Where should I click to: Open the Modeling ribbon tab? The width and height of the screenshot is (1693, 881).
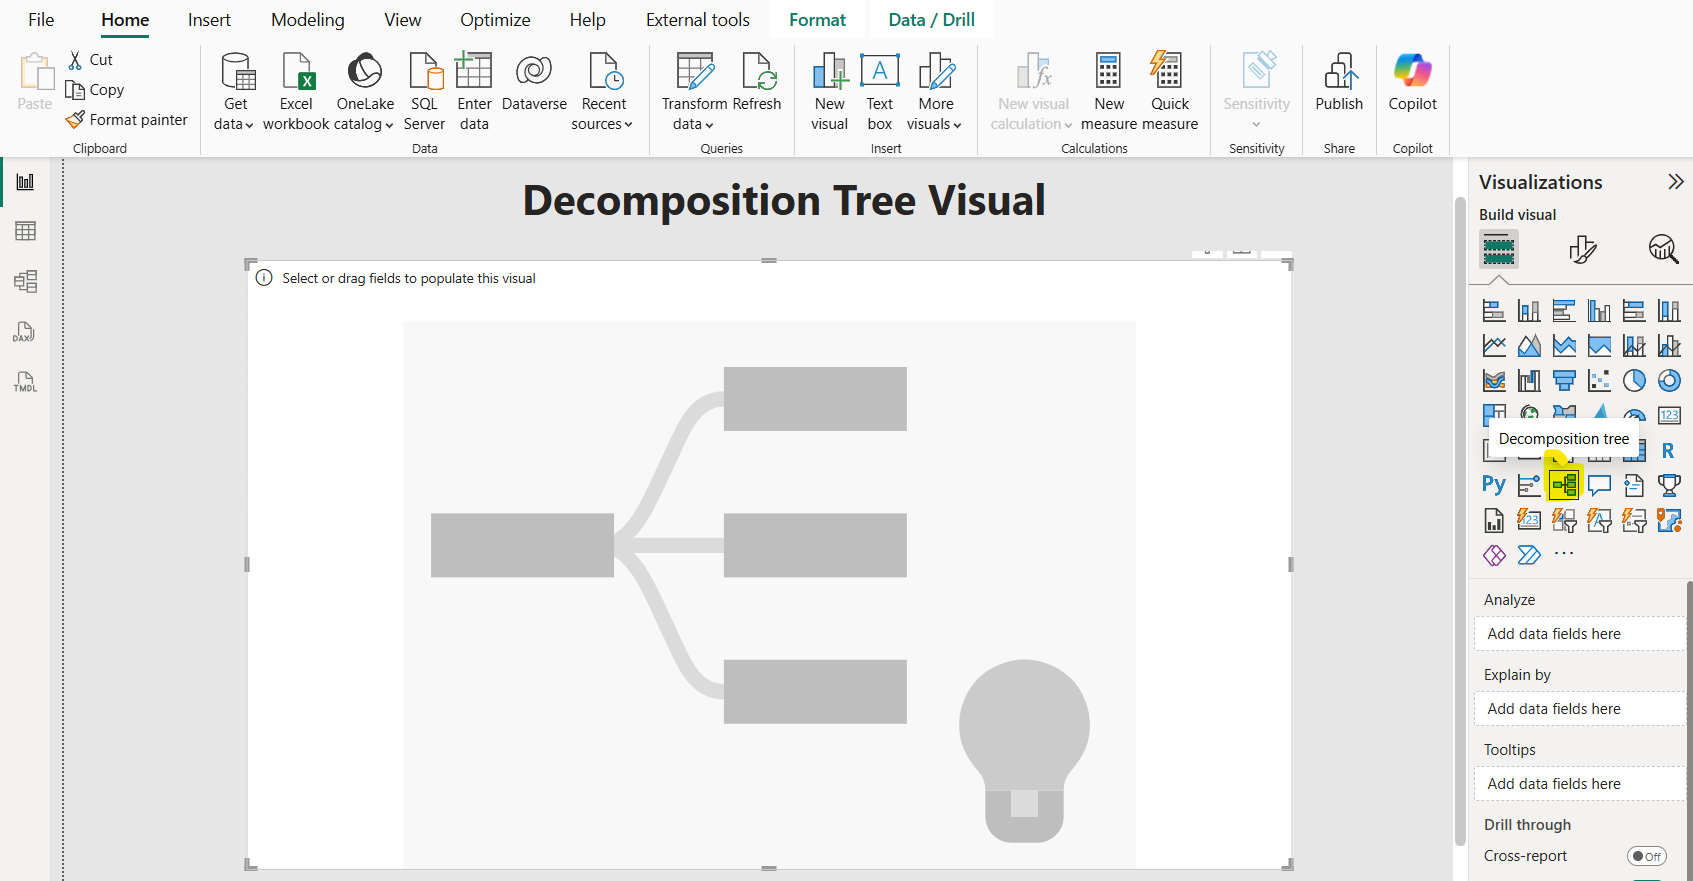[x=307, y=20]
